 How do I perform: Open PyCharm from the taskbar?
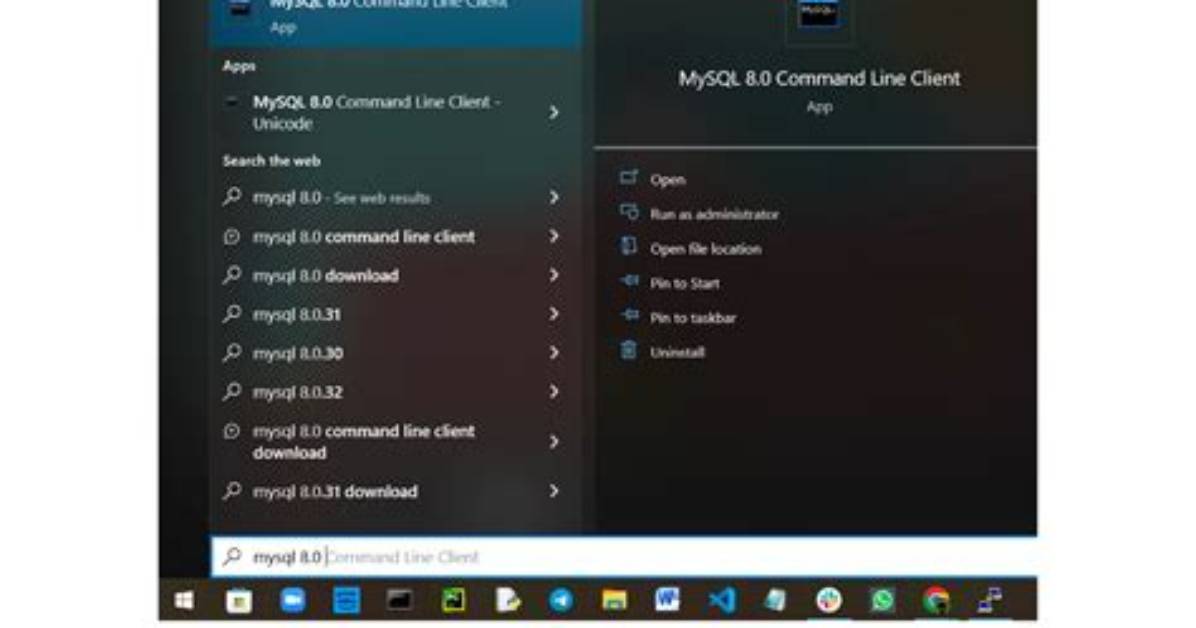[454, 601]
